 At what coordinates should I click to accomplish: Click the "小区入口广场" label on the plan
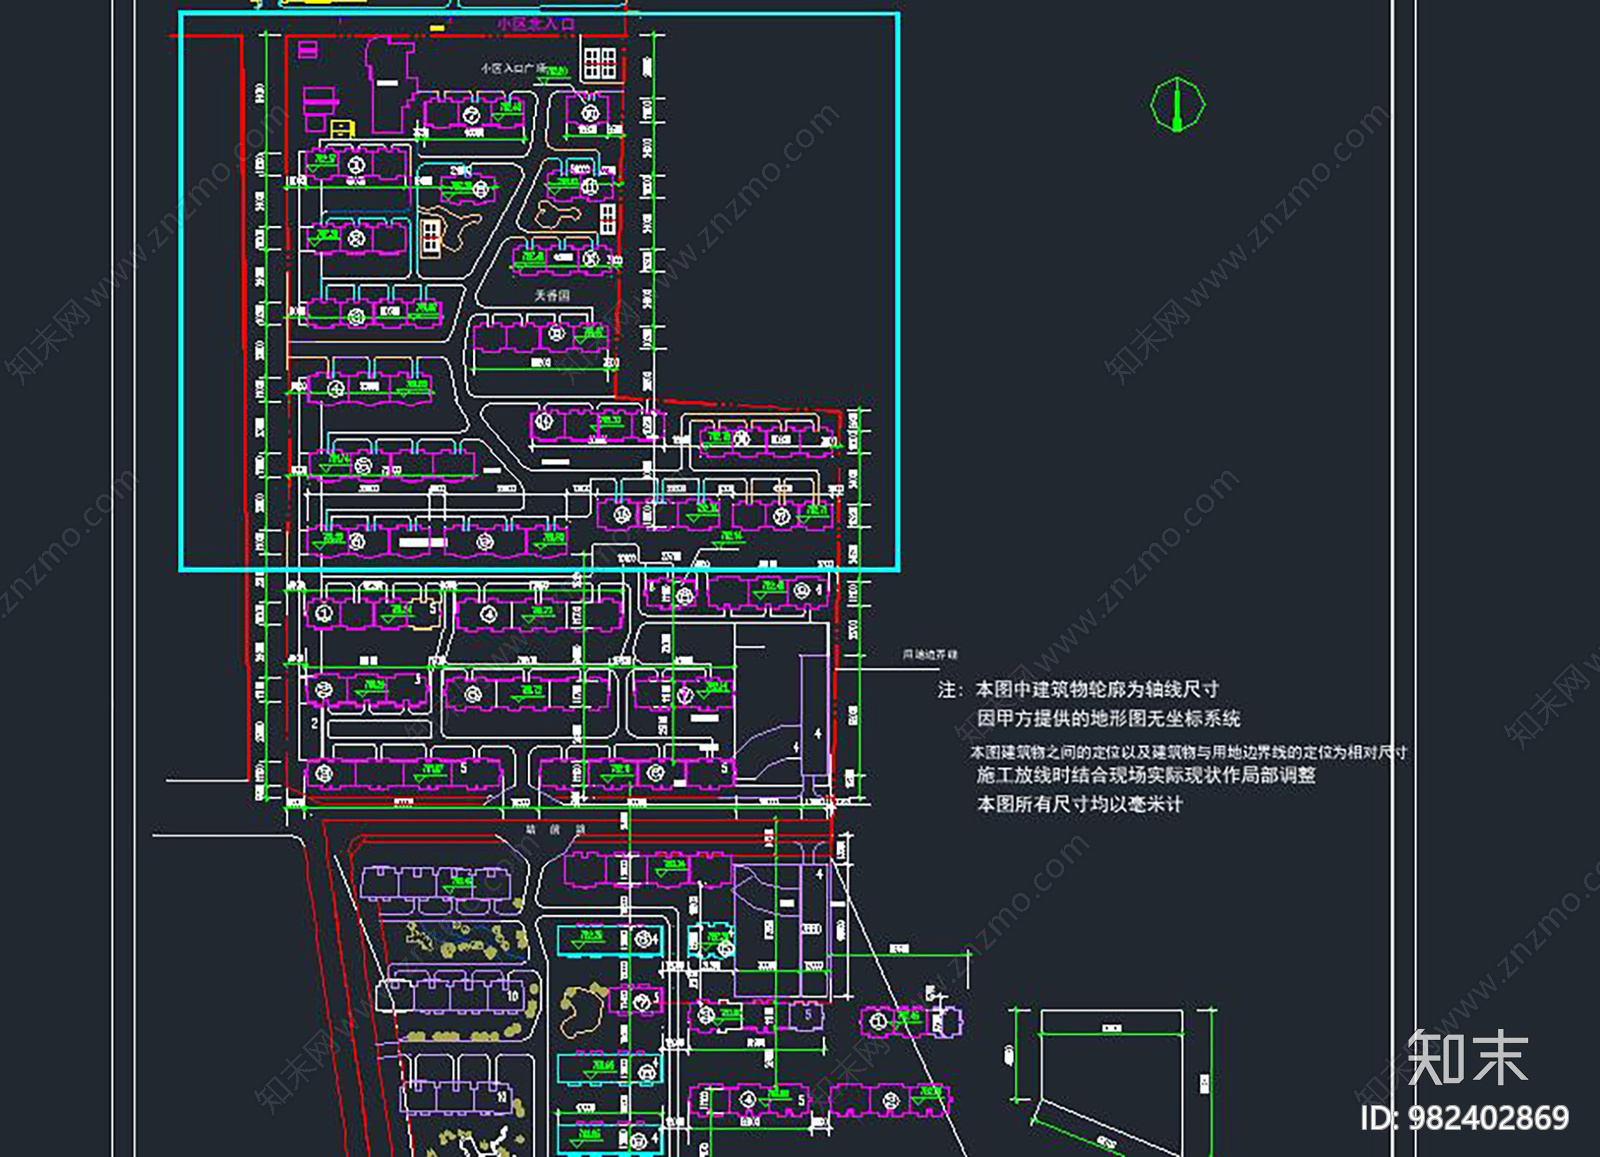[x=514, y=69]
